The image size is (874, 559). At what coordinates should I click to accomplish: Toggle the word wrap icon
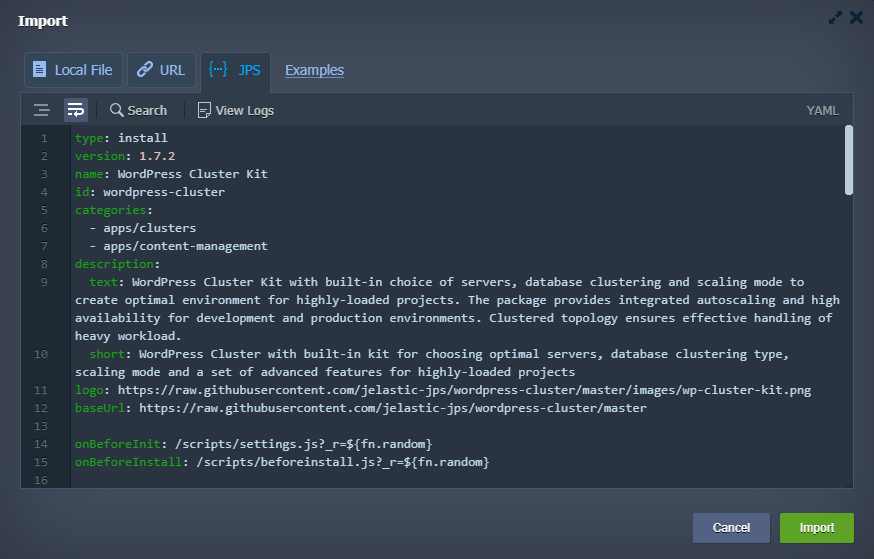click(x=76, y=110)
